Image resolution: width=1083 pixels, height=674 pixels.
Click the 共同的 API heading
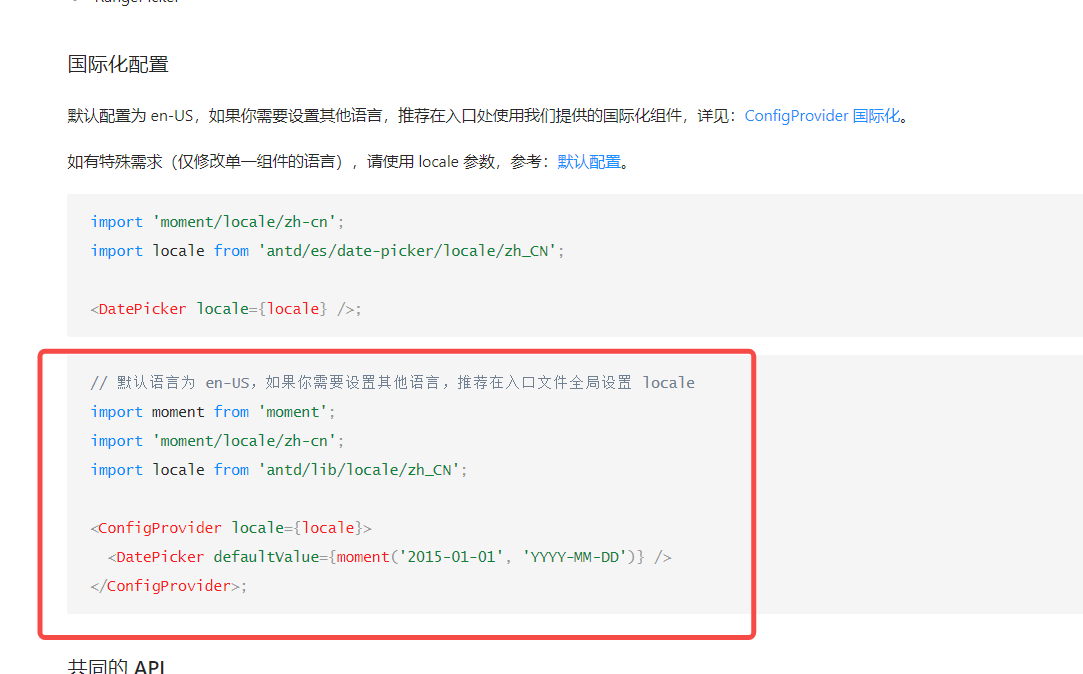click(116, 666)
